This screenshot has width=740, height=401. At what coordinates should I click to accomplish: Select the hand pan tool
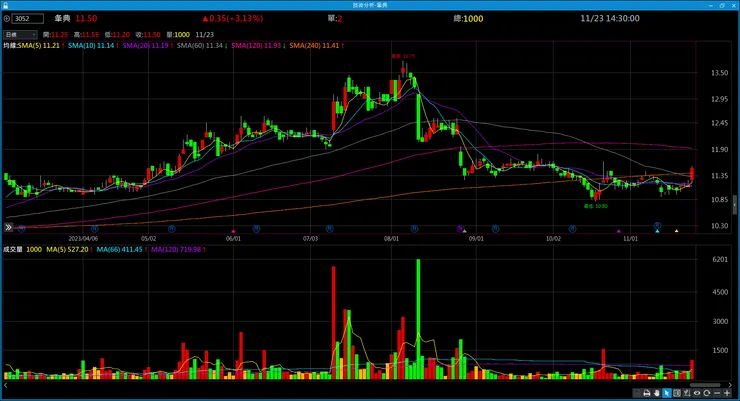(657, 393)
